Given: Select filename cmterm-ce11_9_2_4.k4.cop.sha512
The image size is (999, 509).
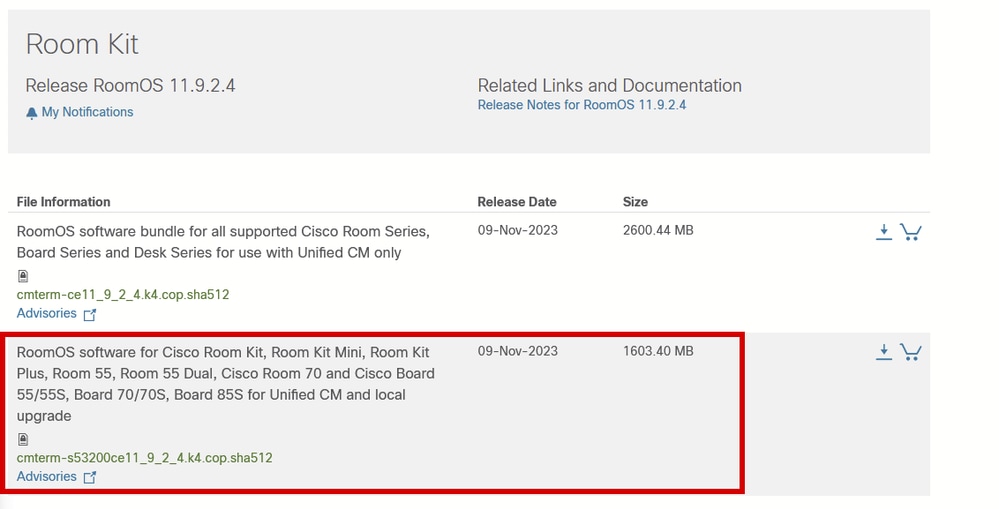Looking at the screenshot, I should [123, 294].
